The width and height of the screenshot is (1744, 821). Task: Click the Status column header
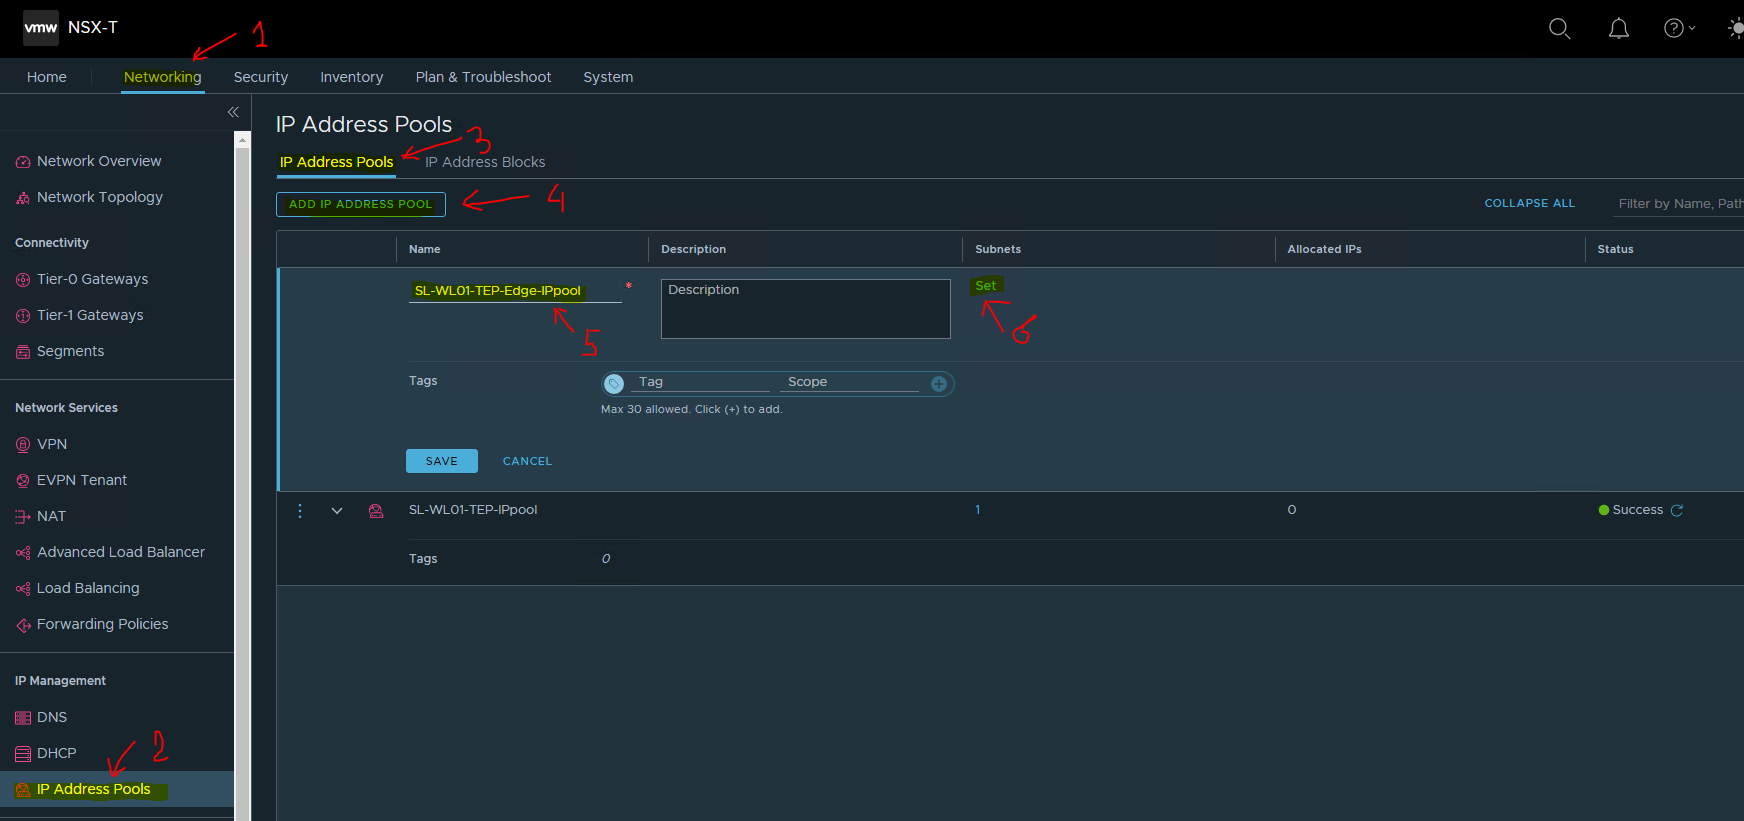tap(1615, 249)
